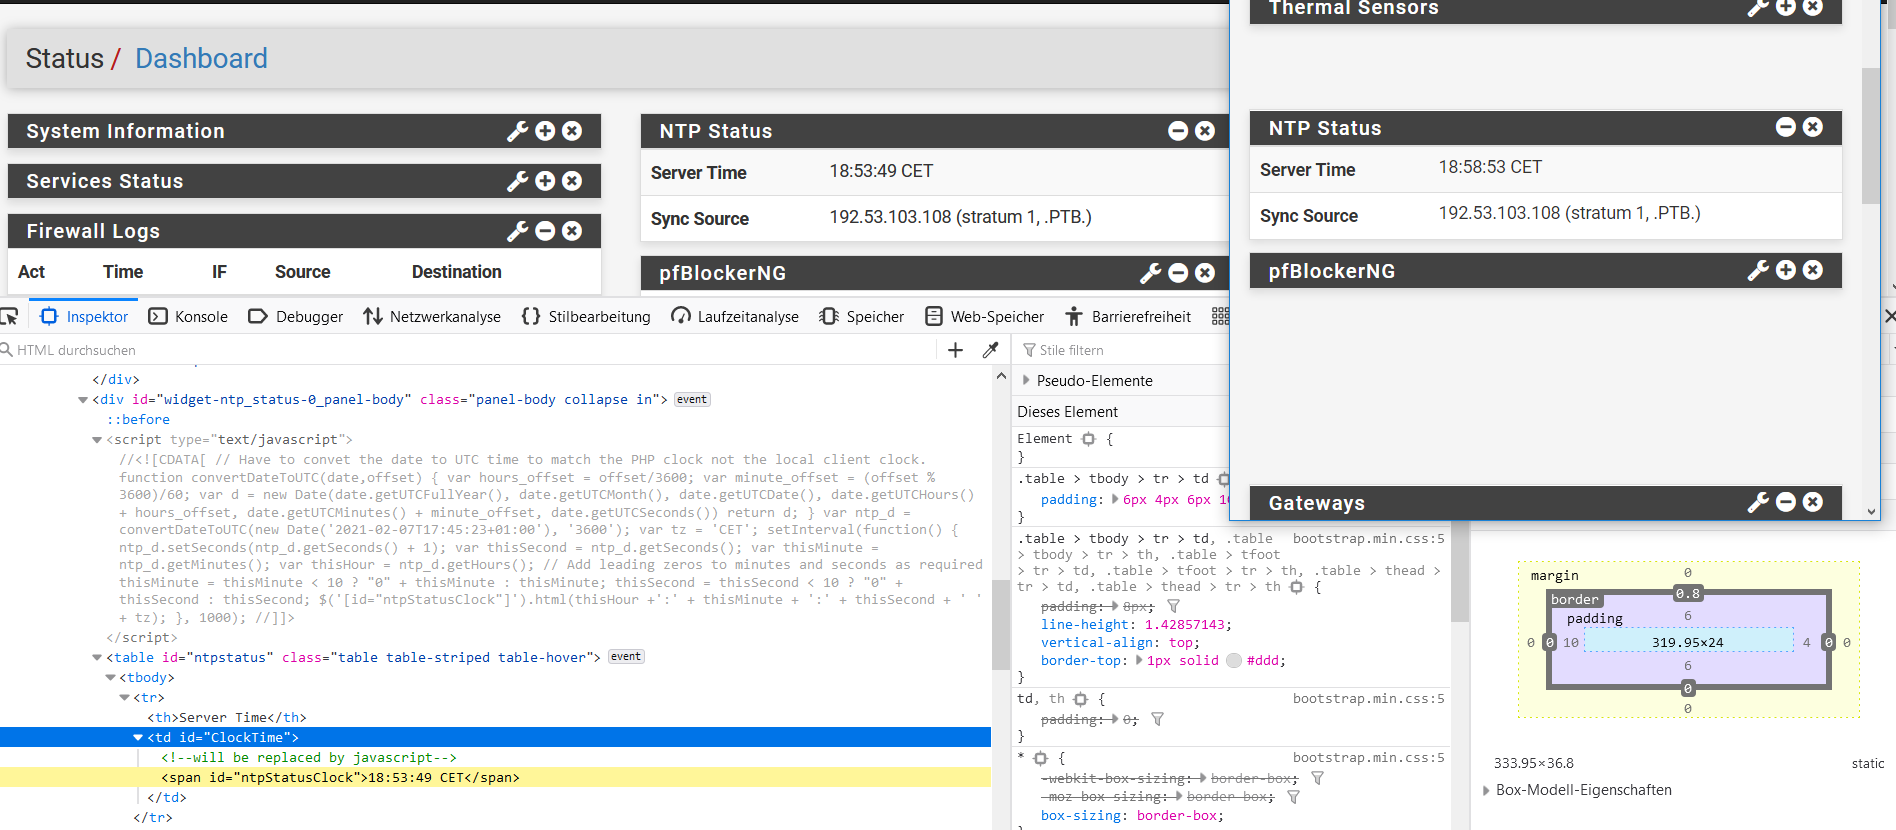1896x830 pixels.
Task: Open System Information widget settings wrench
Action: [x=517, y=131]
